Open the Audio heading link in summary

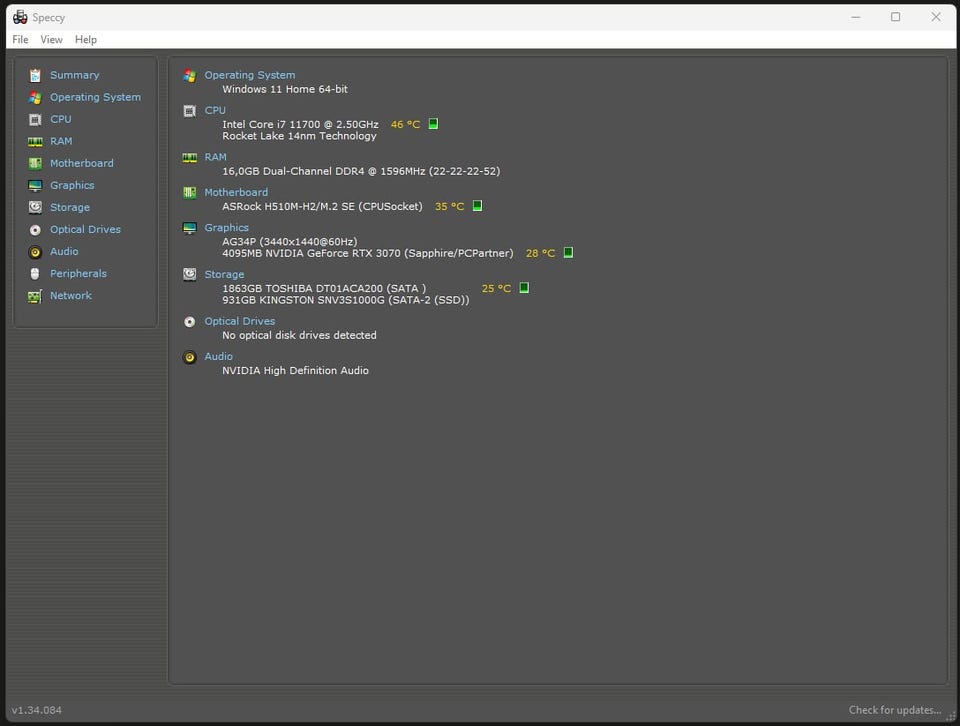219,356
